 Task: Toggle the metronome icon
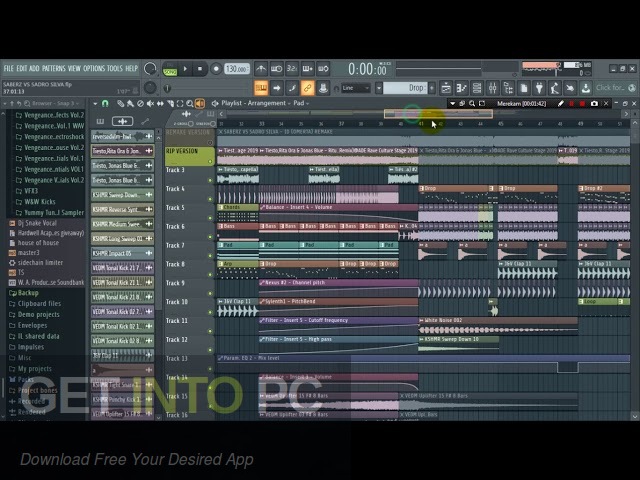coord(261,69)
